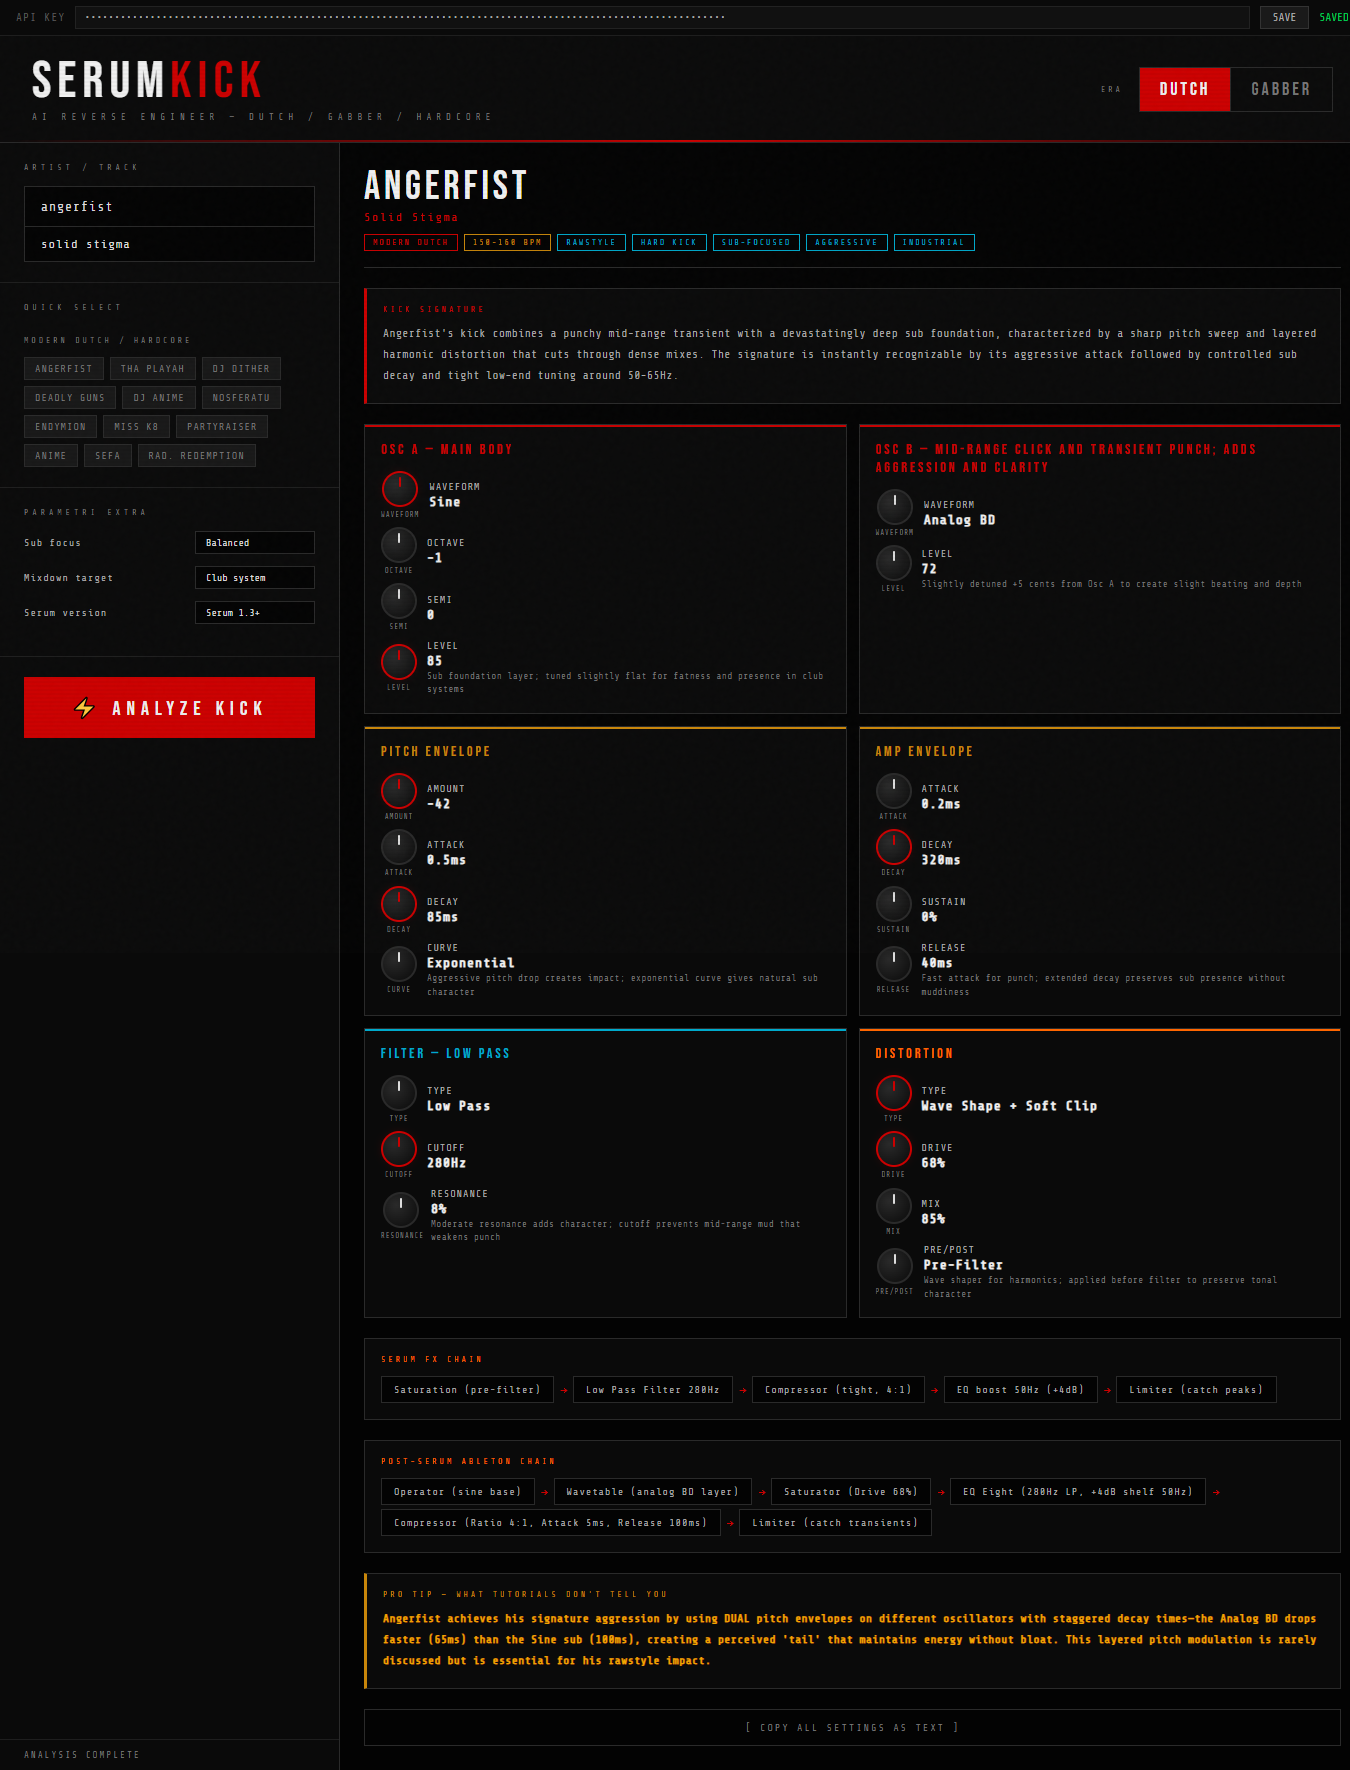Click Wavetable (analog BD layer) step
The image size is (1350, 1770).
tap(653, 1492)
